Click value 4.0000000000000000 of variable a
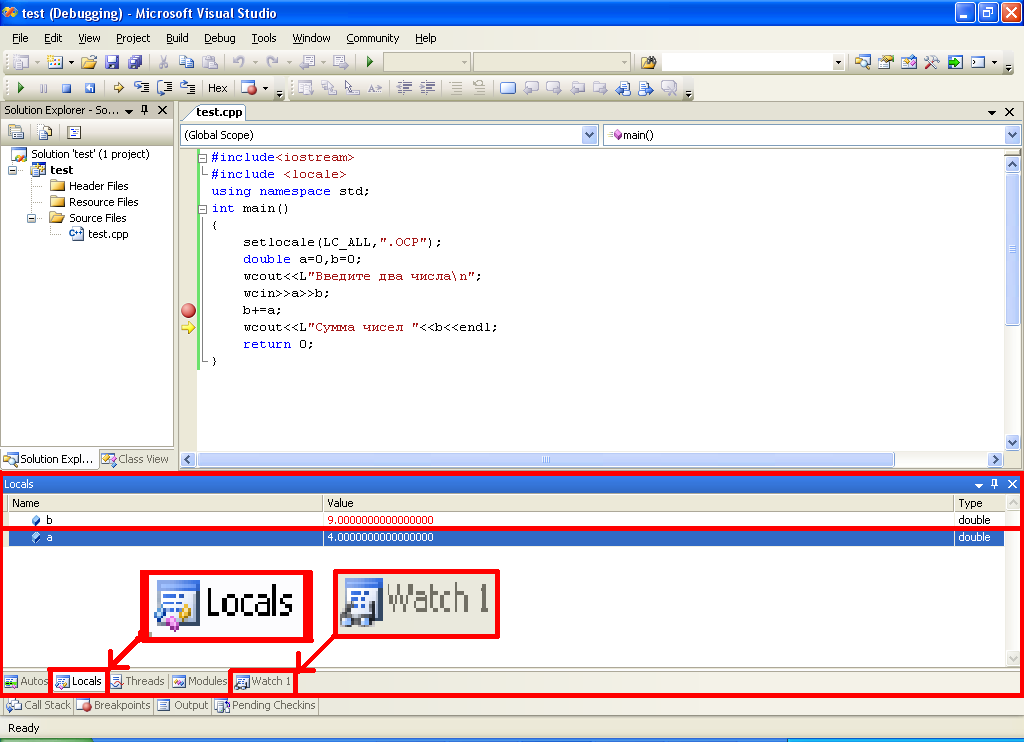Image resolution: width=1024 pixels, height=742 pixels. click(381, 537)
